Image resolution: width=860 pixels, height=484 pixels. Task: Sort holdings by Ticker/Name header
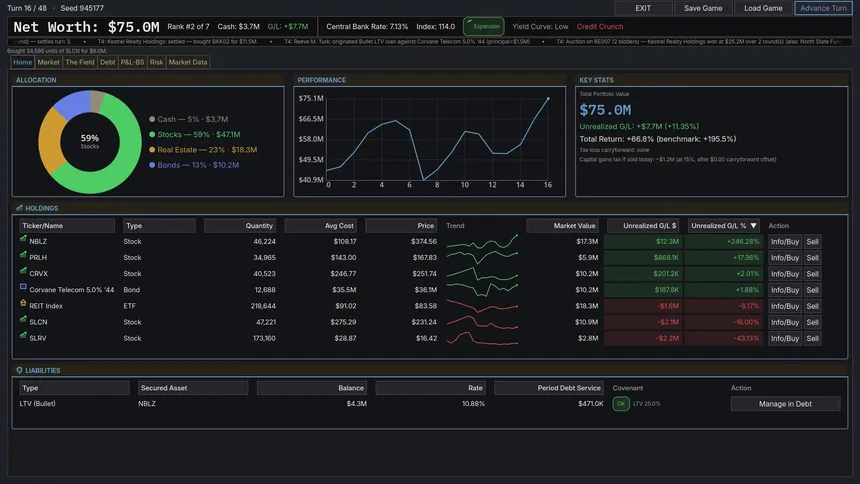(67, 226)
